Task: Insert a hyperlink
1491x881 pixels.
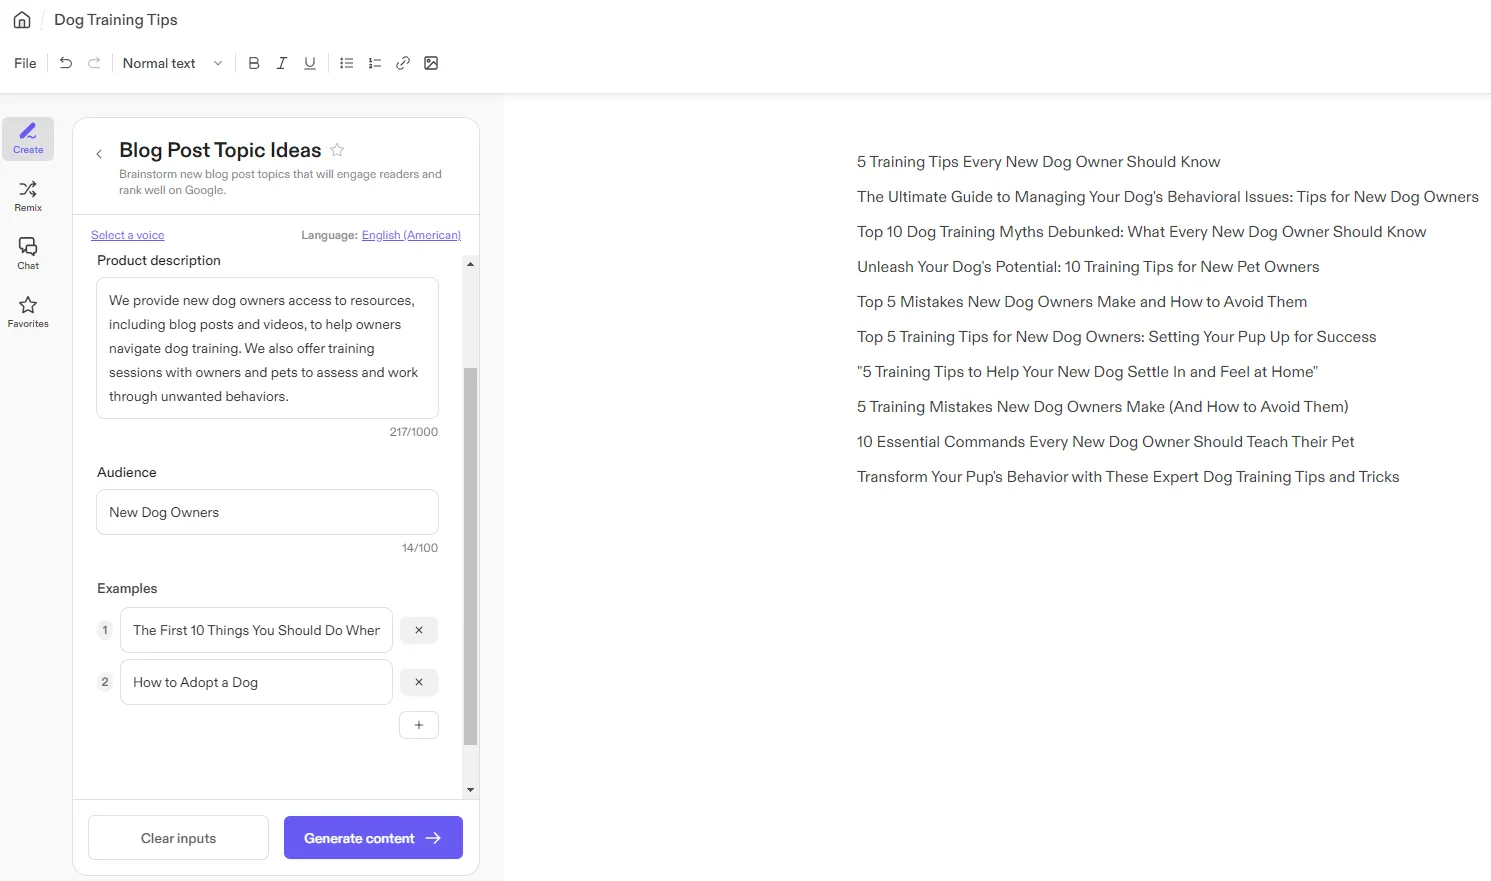Action: click(403, 63)
